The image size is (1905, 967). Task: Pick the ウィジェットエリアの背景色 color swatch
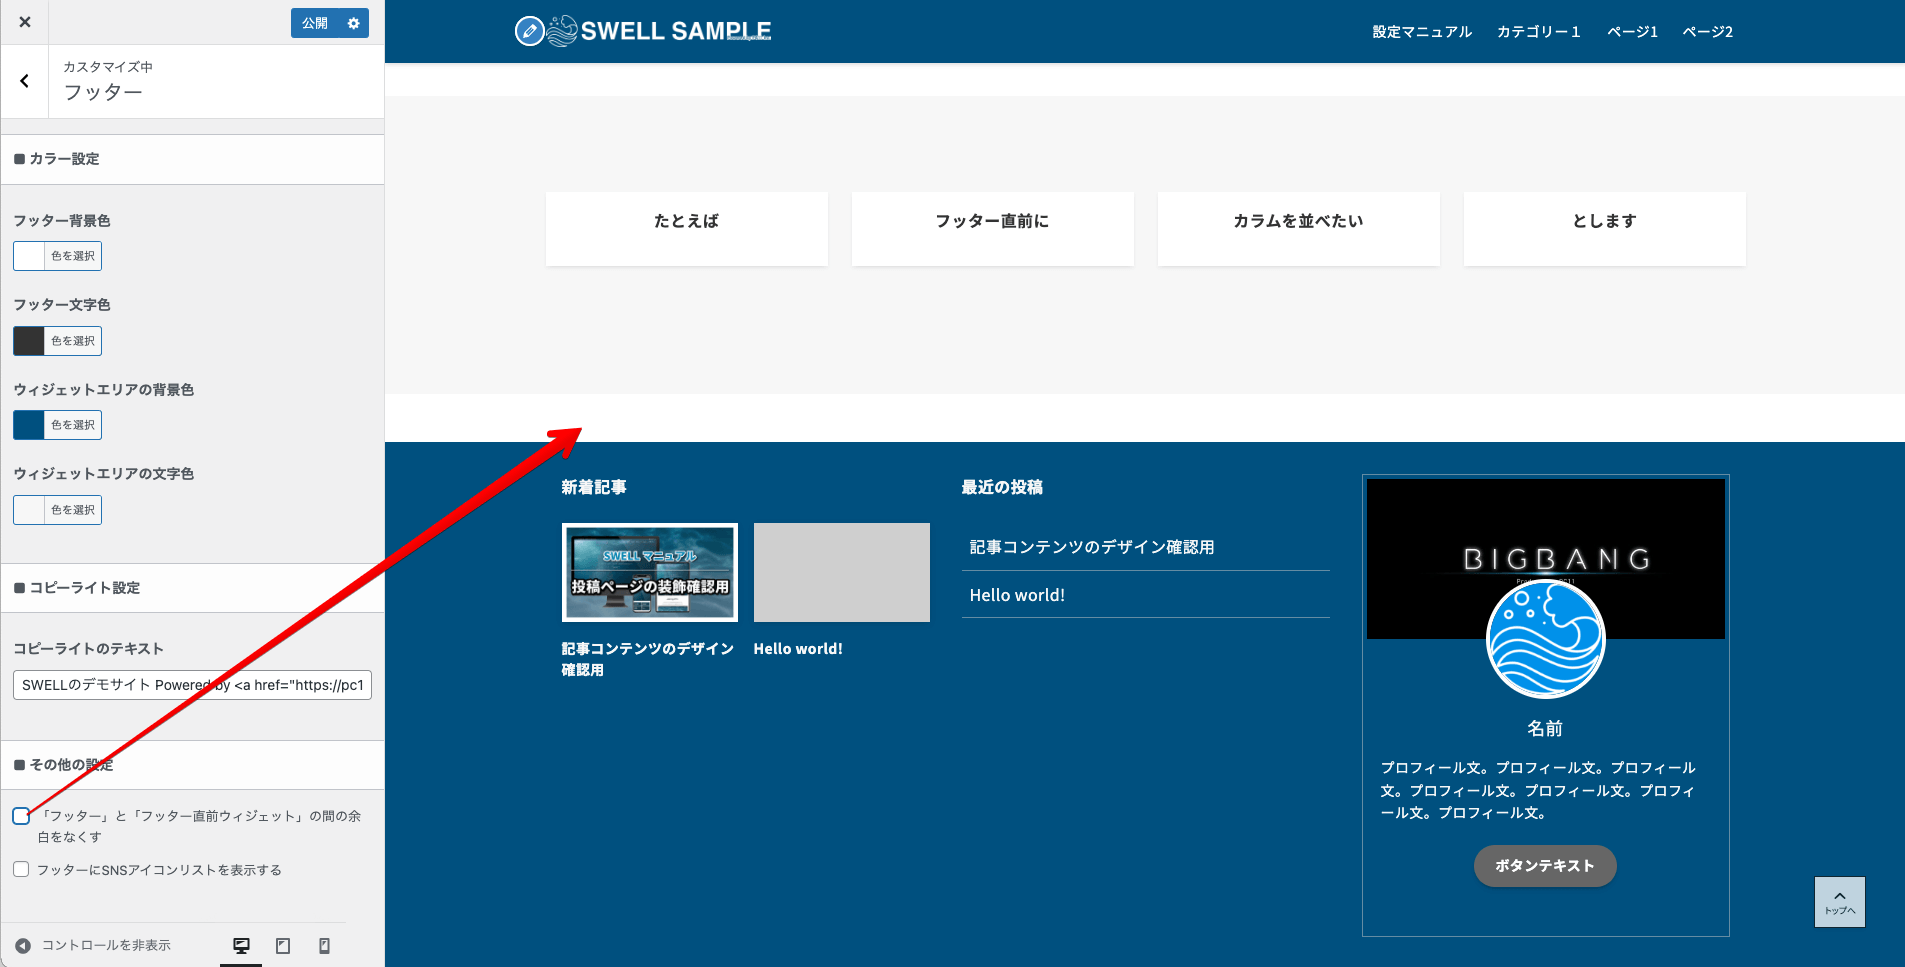(x=28, y=424)
